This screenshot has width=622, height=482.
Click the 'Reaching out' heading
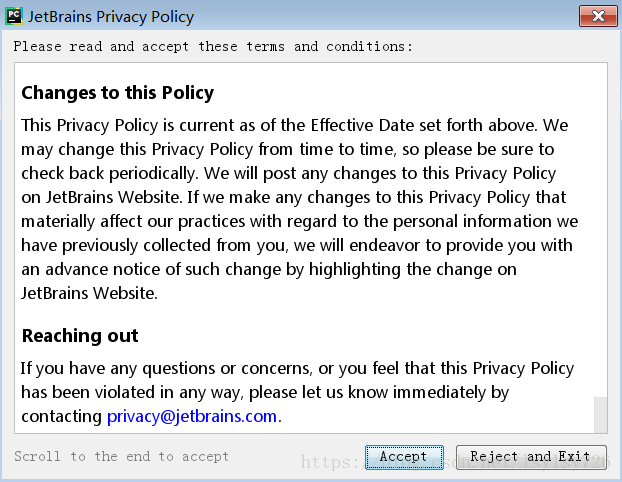point(80,336)
